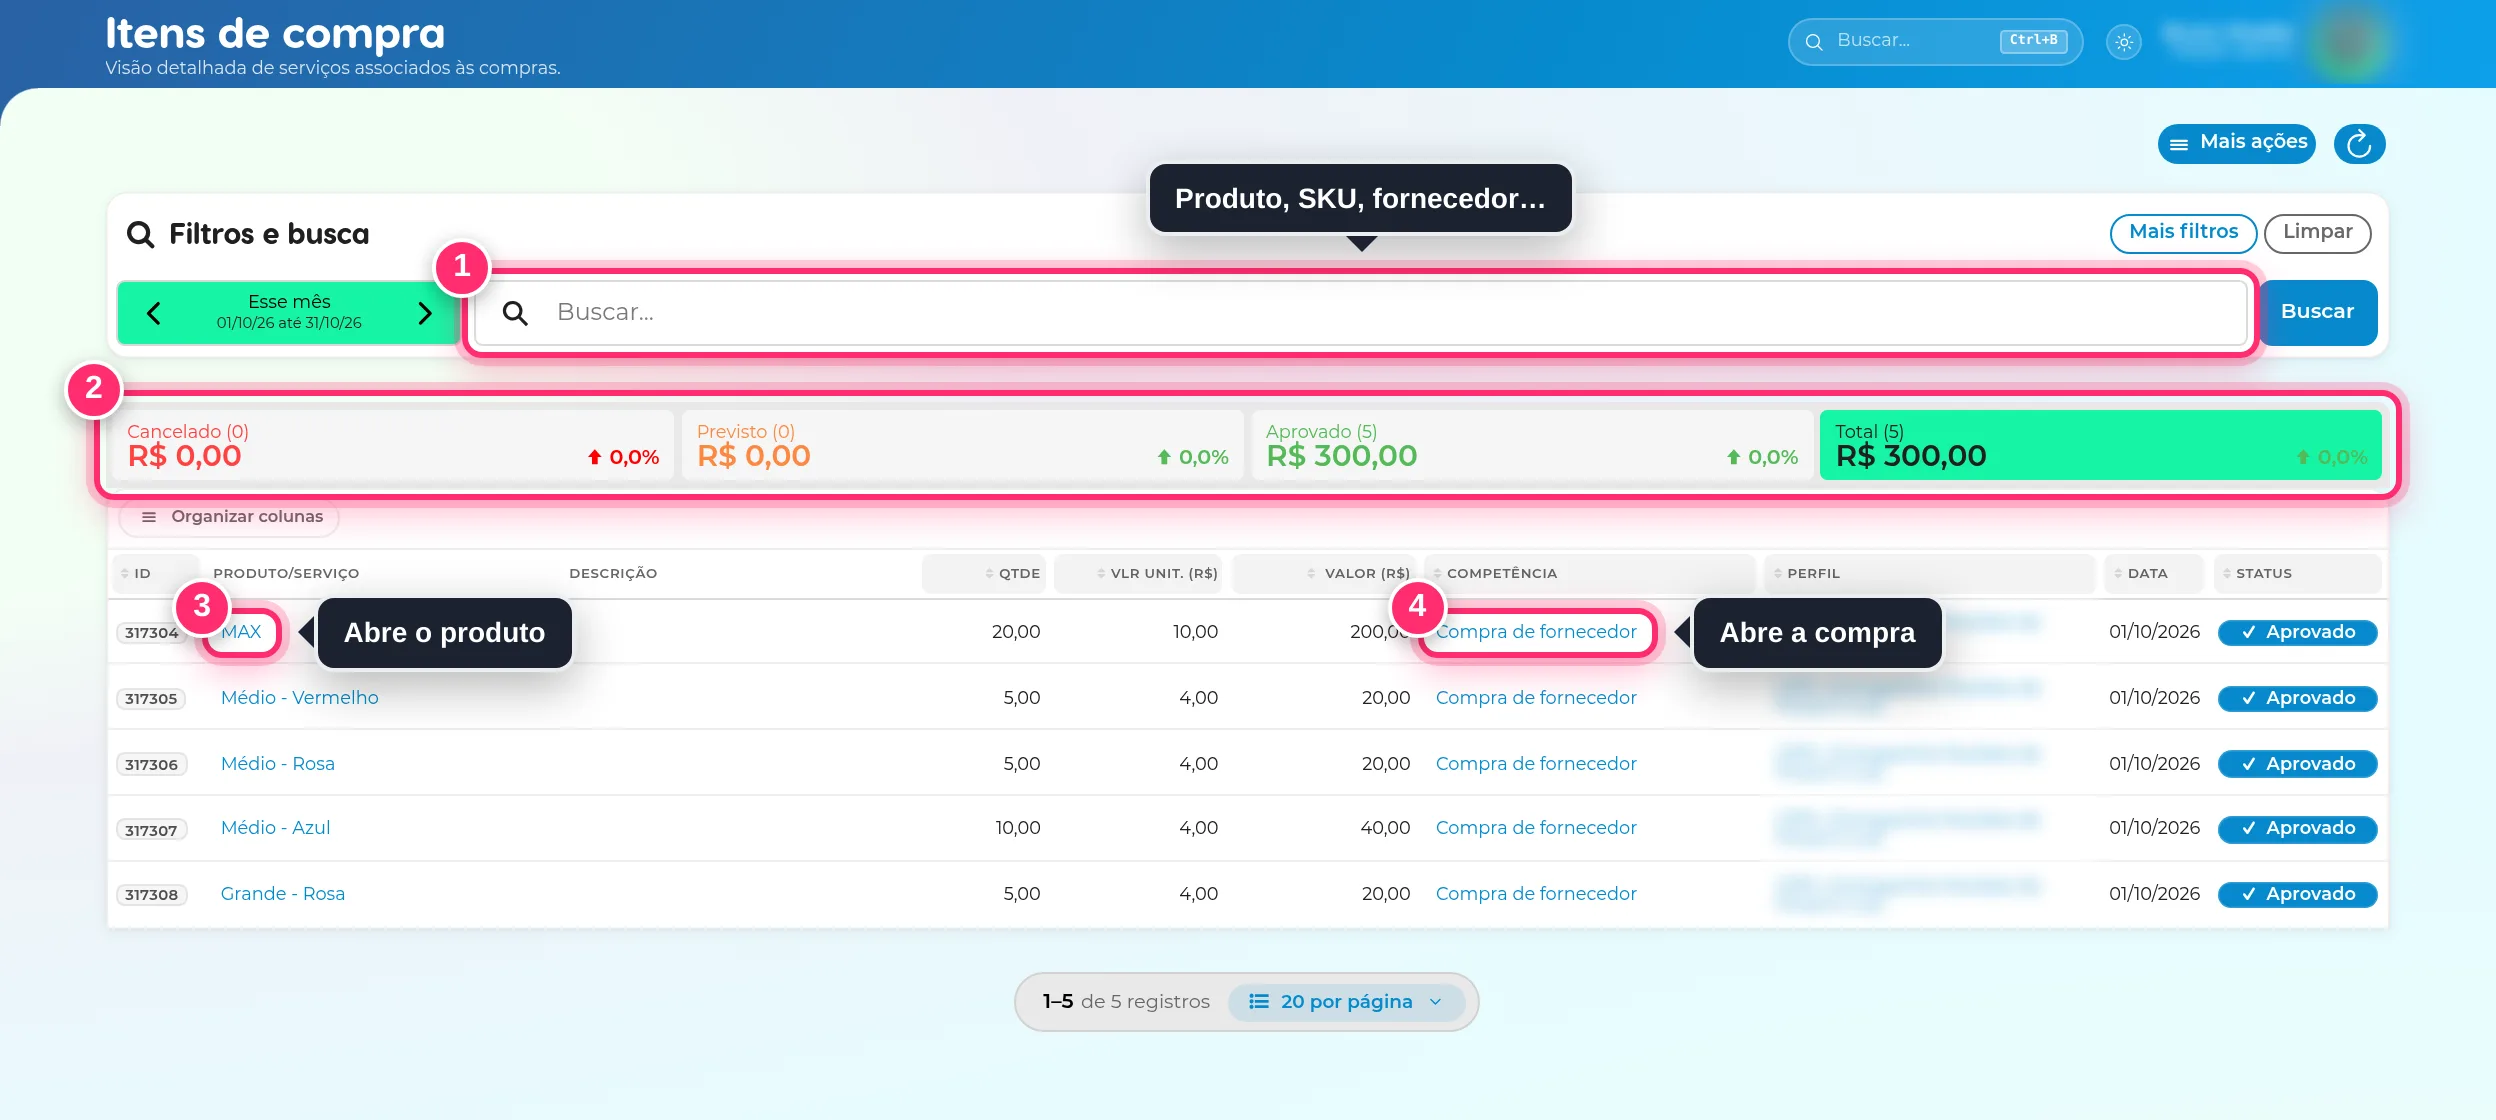Viewport: 2496px width, 1120px height.
Task: Click the refresh circular arrow icon
Action: coord(2359,144)
